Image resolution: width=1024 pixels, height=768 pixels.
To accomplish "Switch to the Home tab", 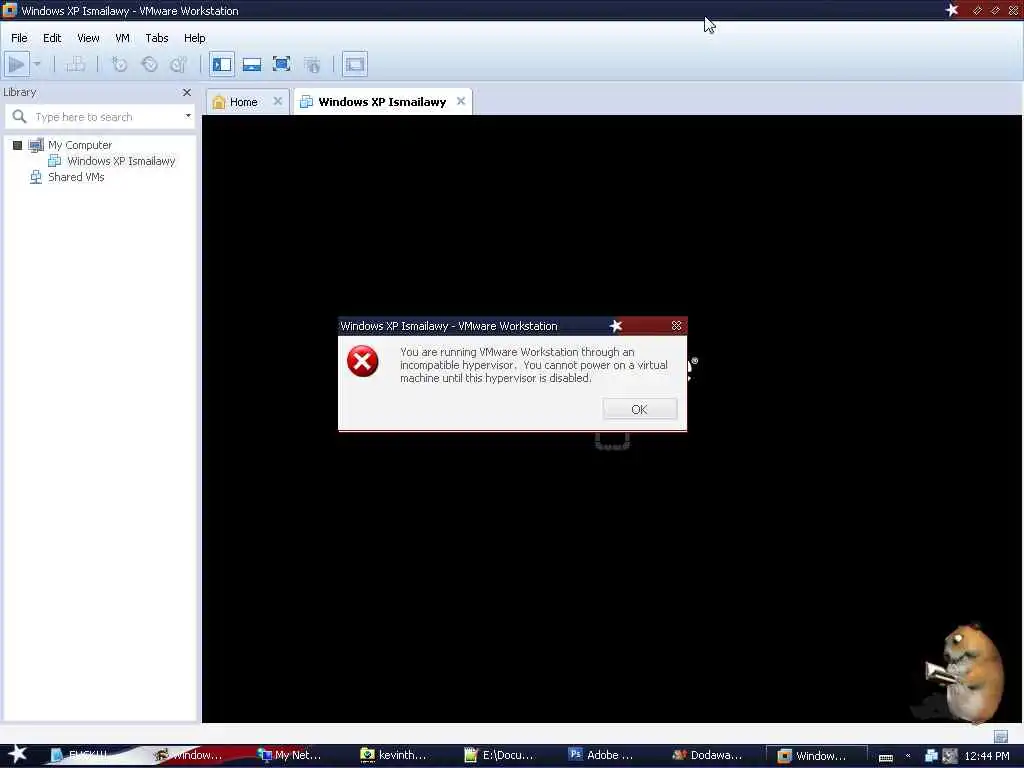I will [x=244, y=102].
